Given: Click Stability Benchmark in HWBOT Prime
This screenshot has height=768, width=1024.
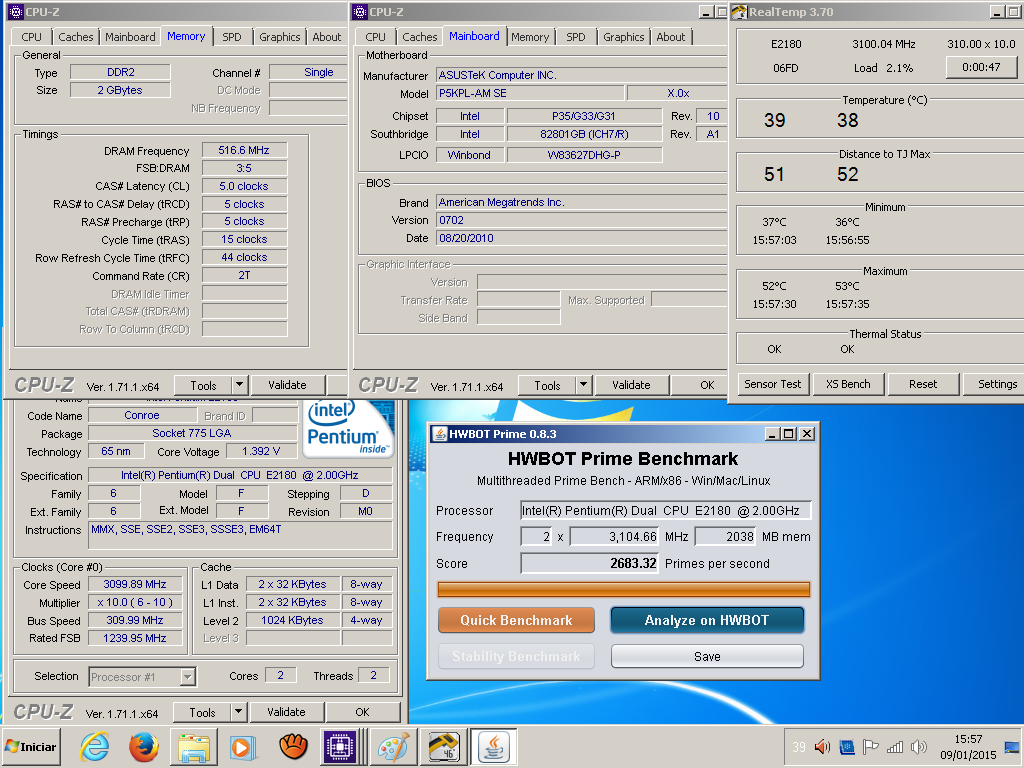Looking at the screenshot, I should click(x=516, y=656).
